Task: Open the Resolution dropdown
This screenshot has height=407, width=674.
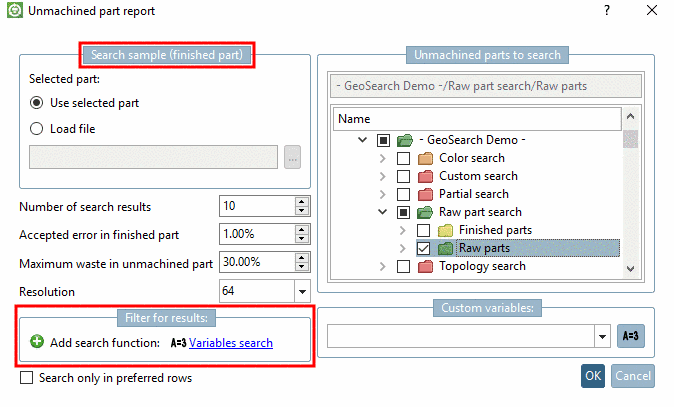Action: (x=302, y=291)
